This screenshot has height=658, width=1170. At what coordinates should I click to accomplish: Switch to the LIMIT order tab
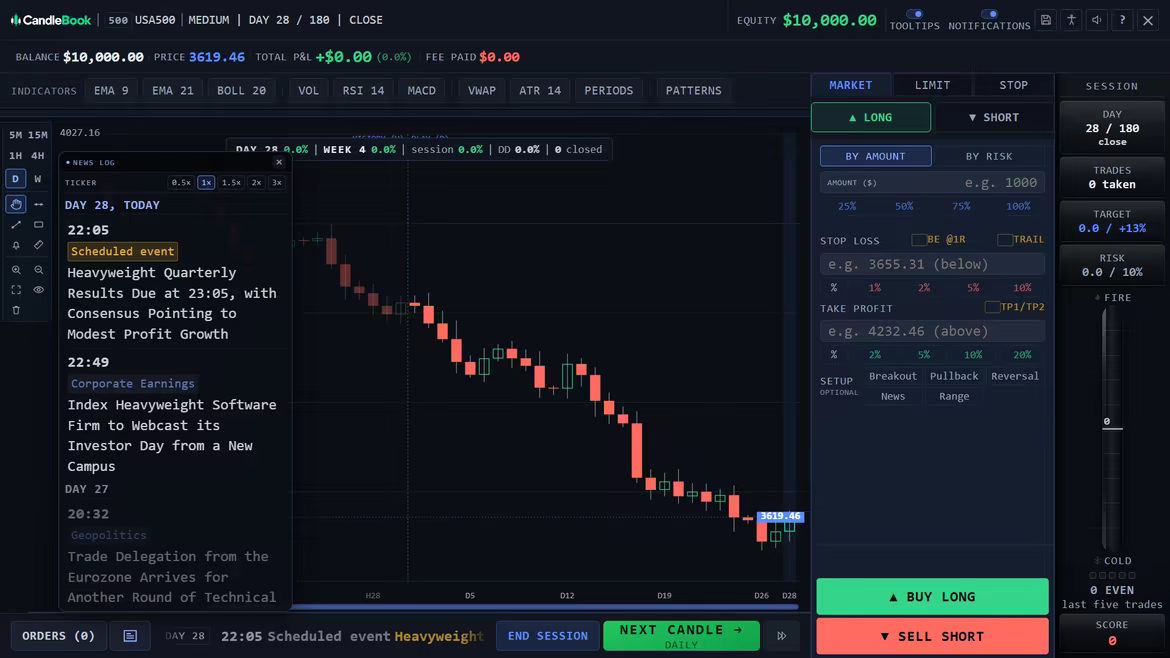pos(933,85)
